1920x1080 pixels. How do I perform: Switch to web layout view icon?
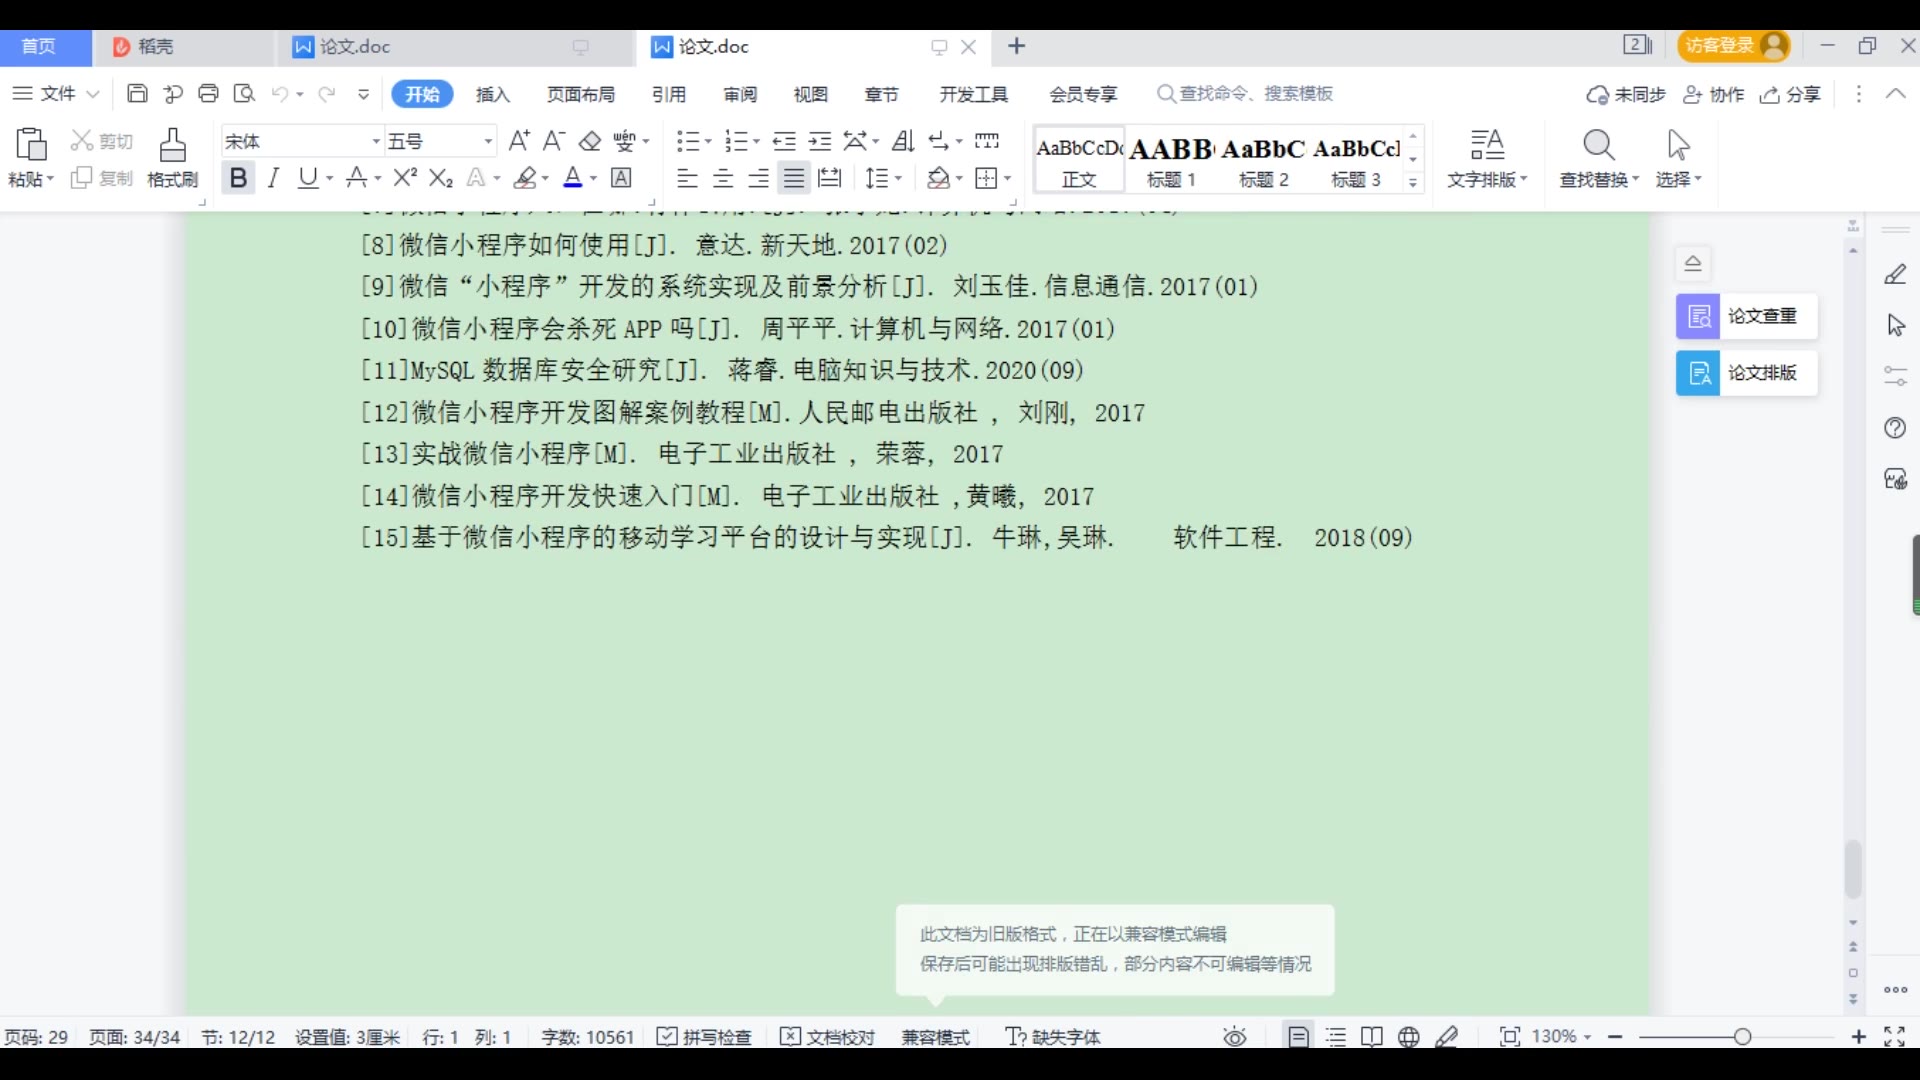(x=1409, y=1037)
